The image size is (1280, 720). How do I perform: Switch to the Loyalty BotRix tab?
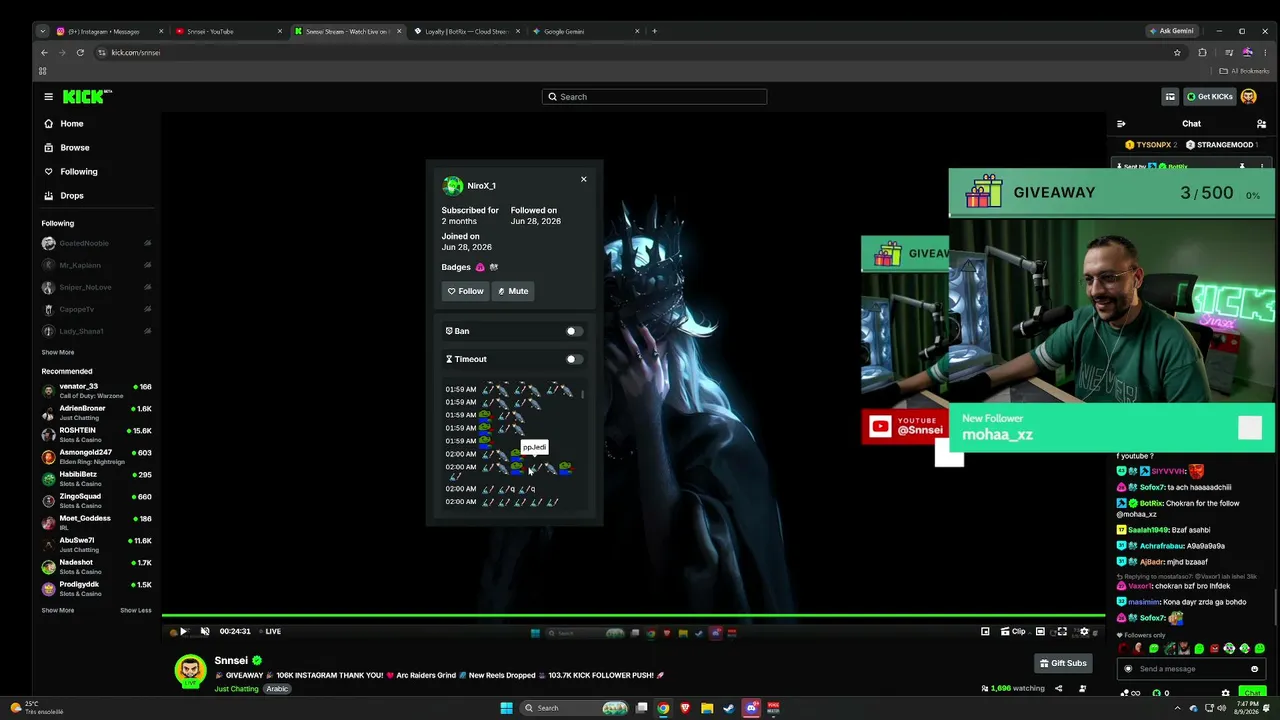coord(465,31)
